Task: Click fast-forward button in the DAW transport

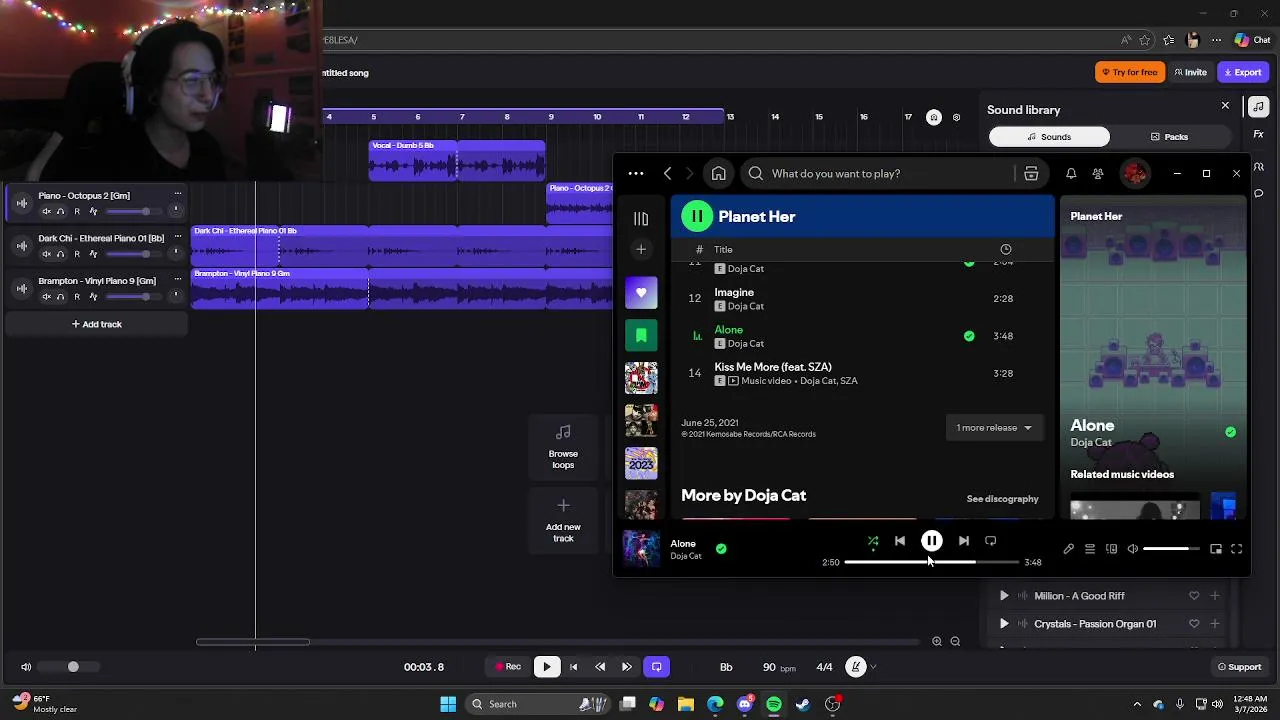Action: tap(627, 667)
